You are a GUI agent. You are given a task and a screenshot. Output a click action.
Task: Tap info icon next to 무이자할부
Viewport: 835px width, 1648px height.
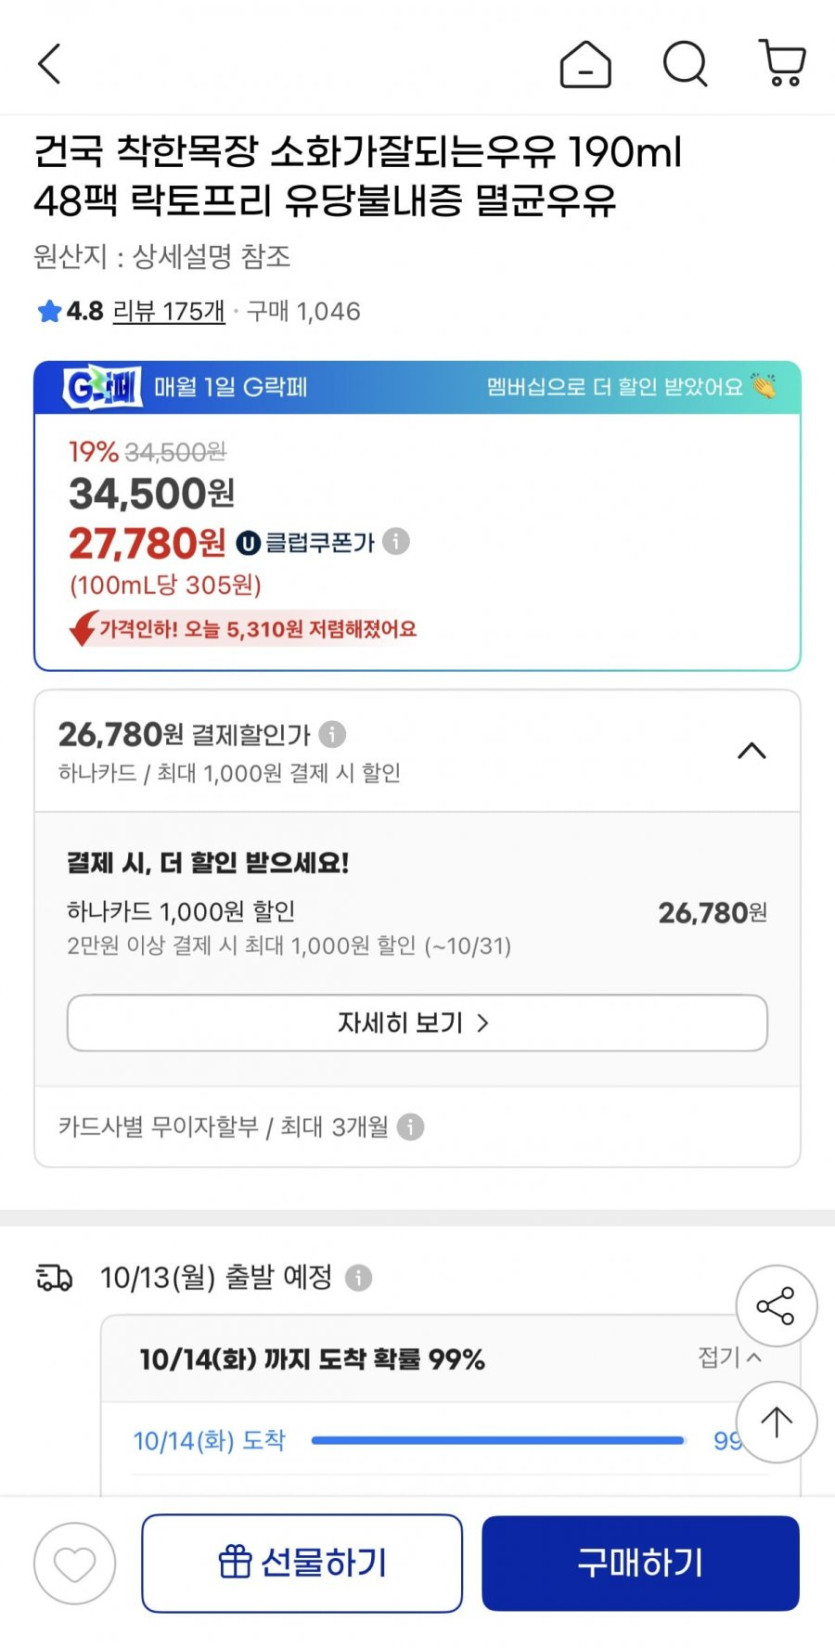[x=411, y=1127]
